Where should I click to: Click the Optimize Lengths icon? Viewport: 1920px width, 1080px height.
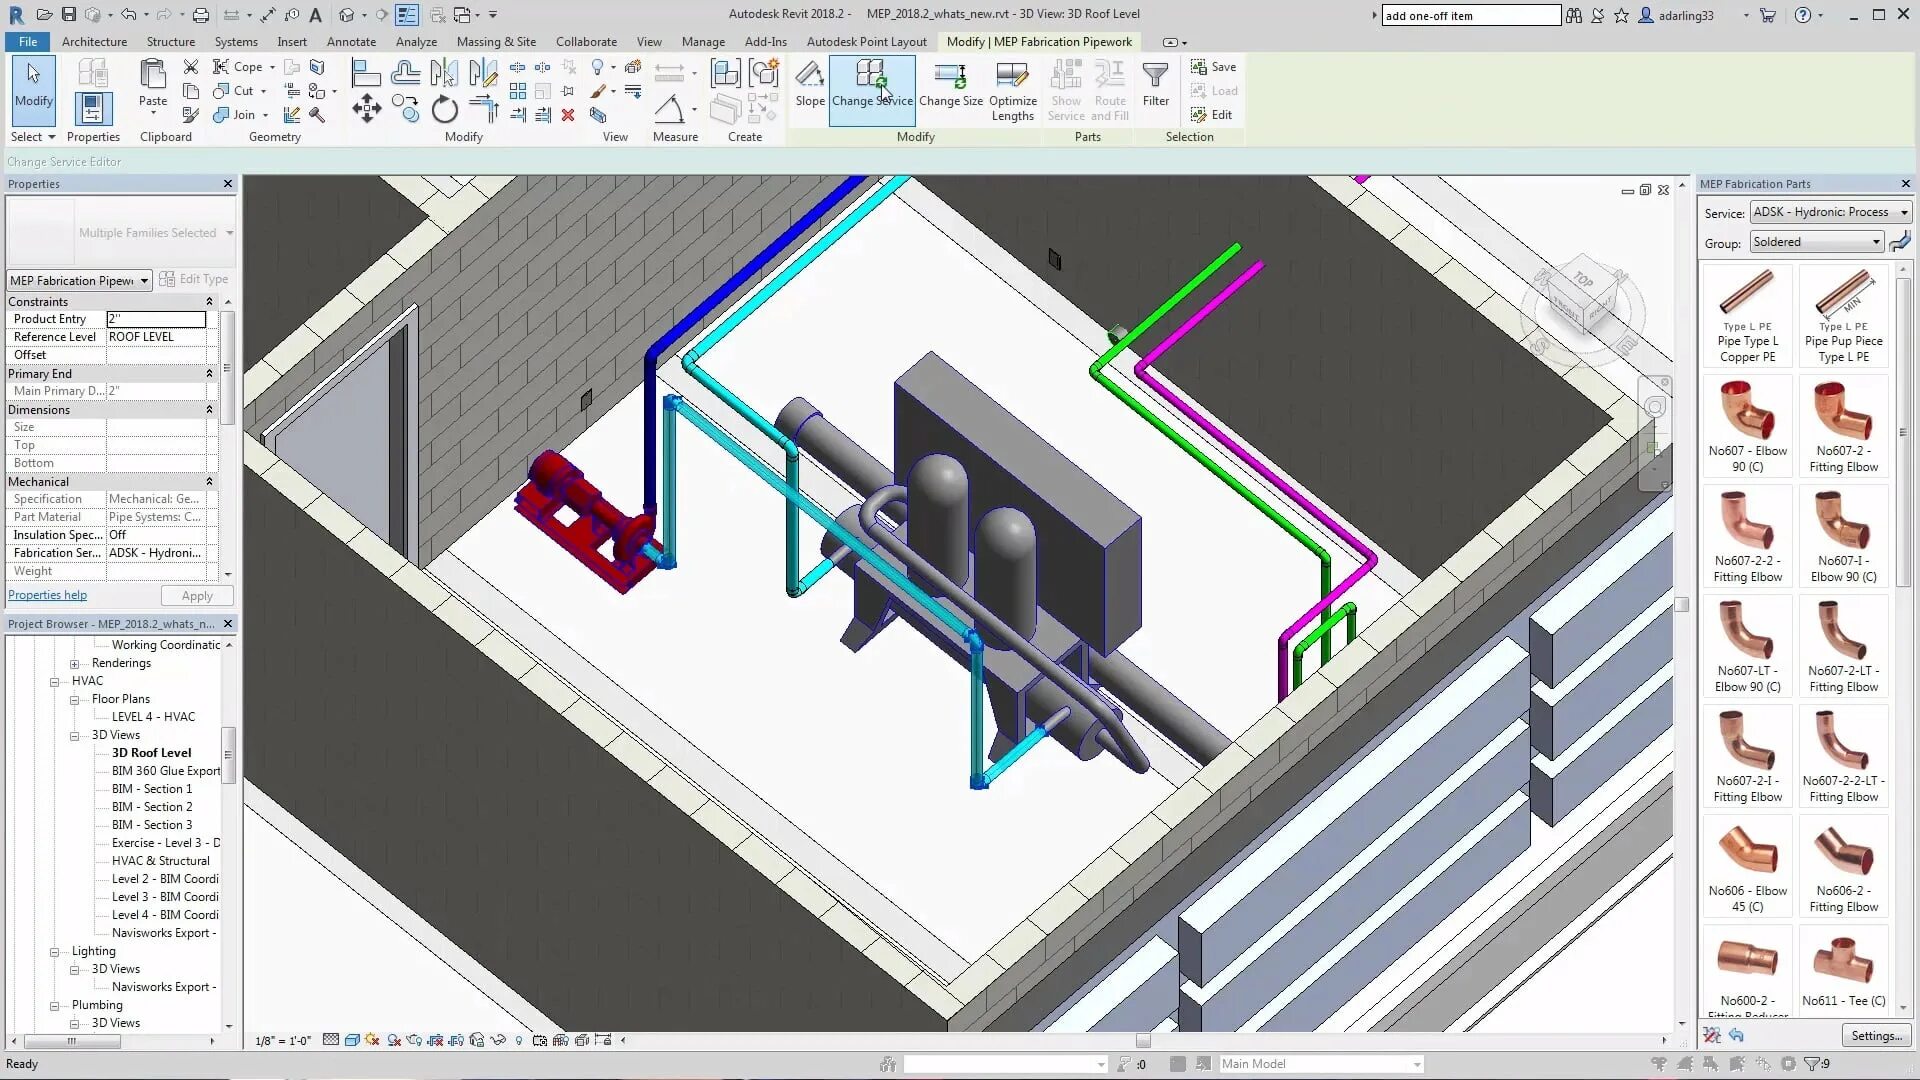pos(1012,88)
